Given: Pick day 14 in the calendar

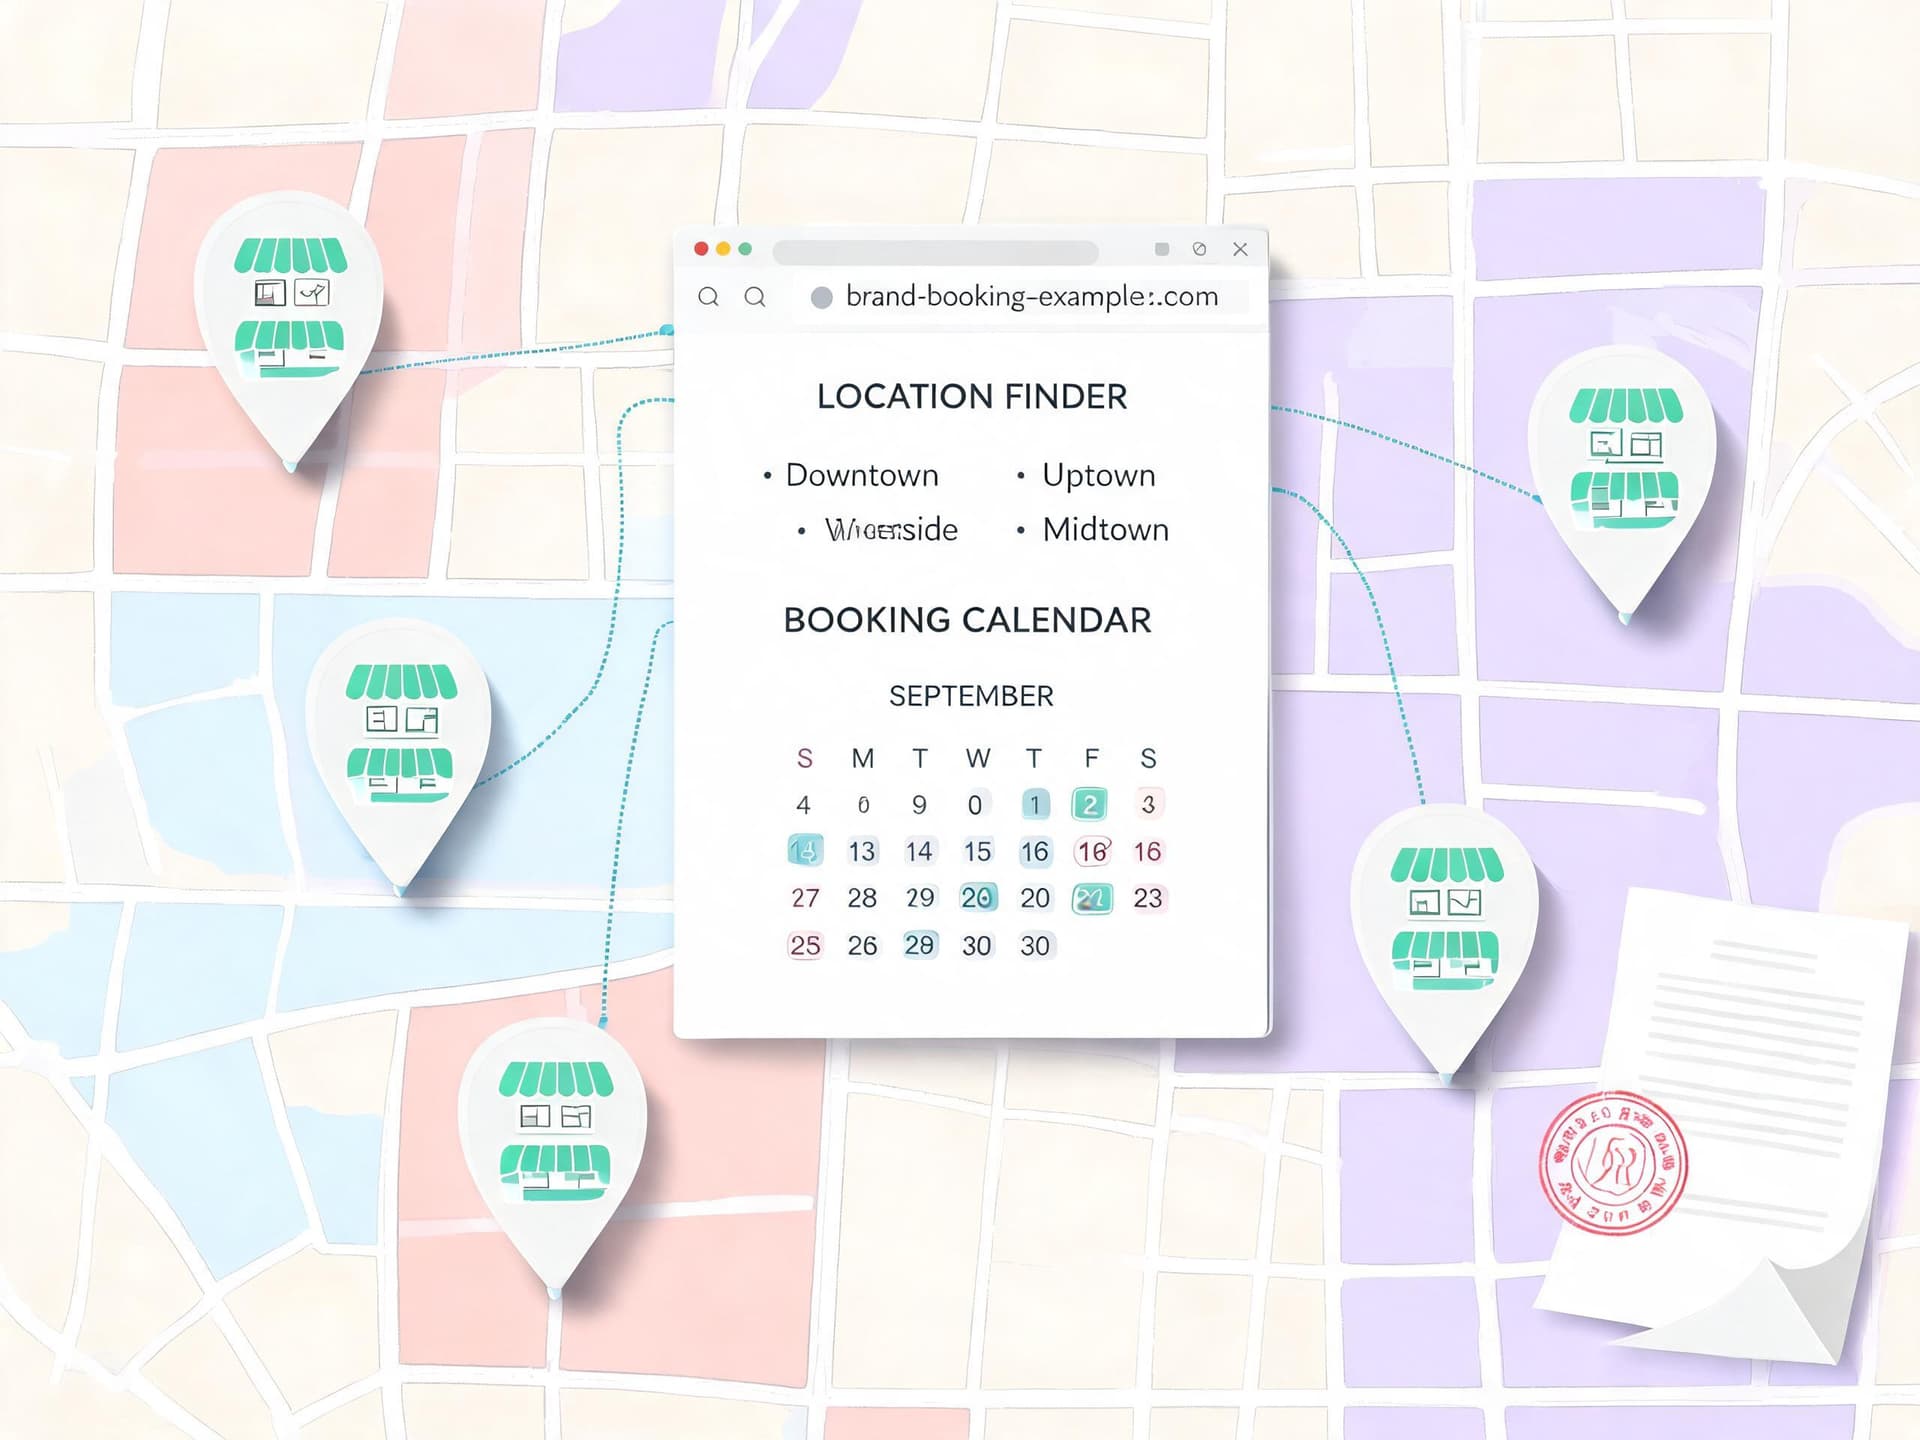Looking at the screenshot, I should click(x=919, y=851).
